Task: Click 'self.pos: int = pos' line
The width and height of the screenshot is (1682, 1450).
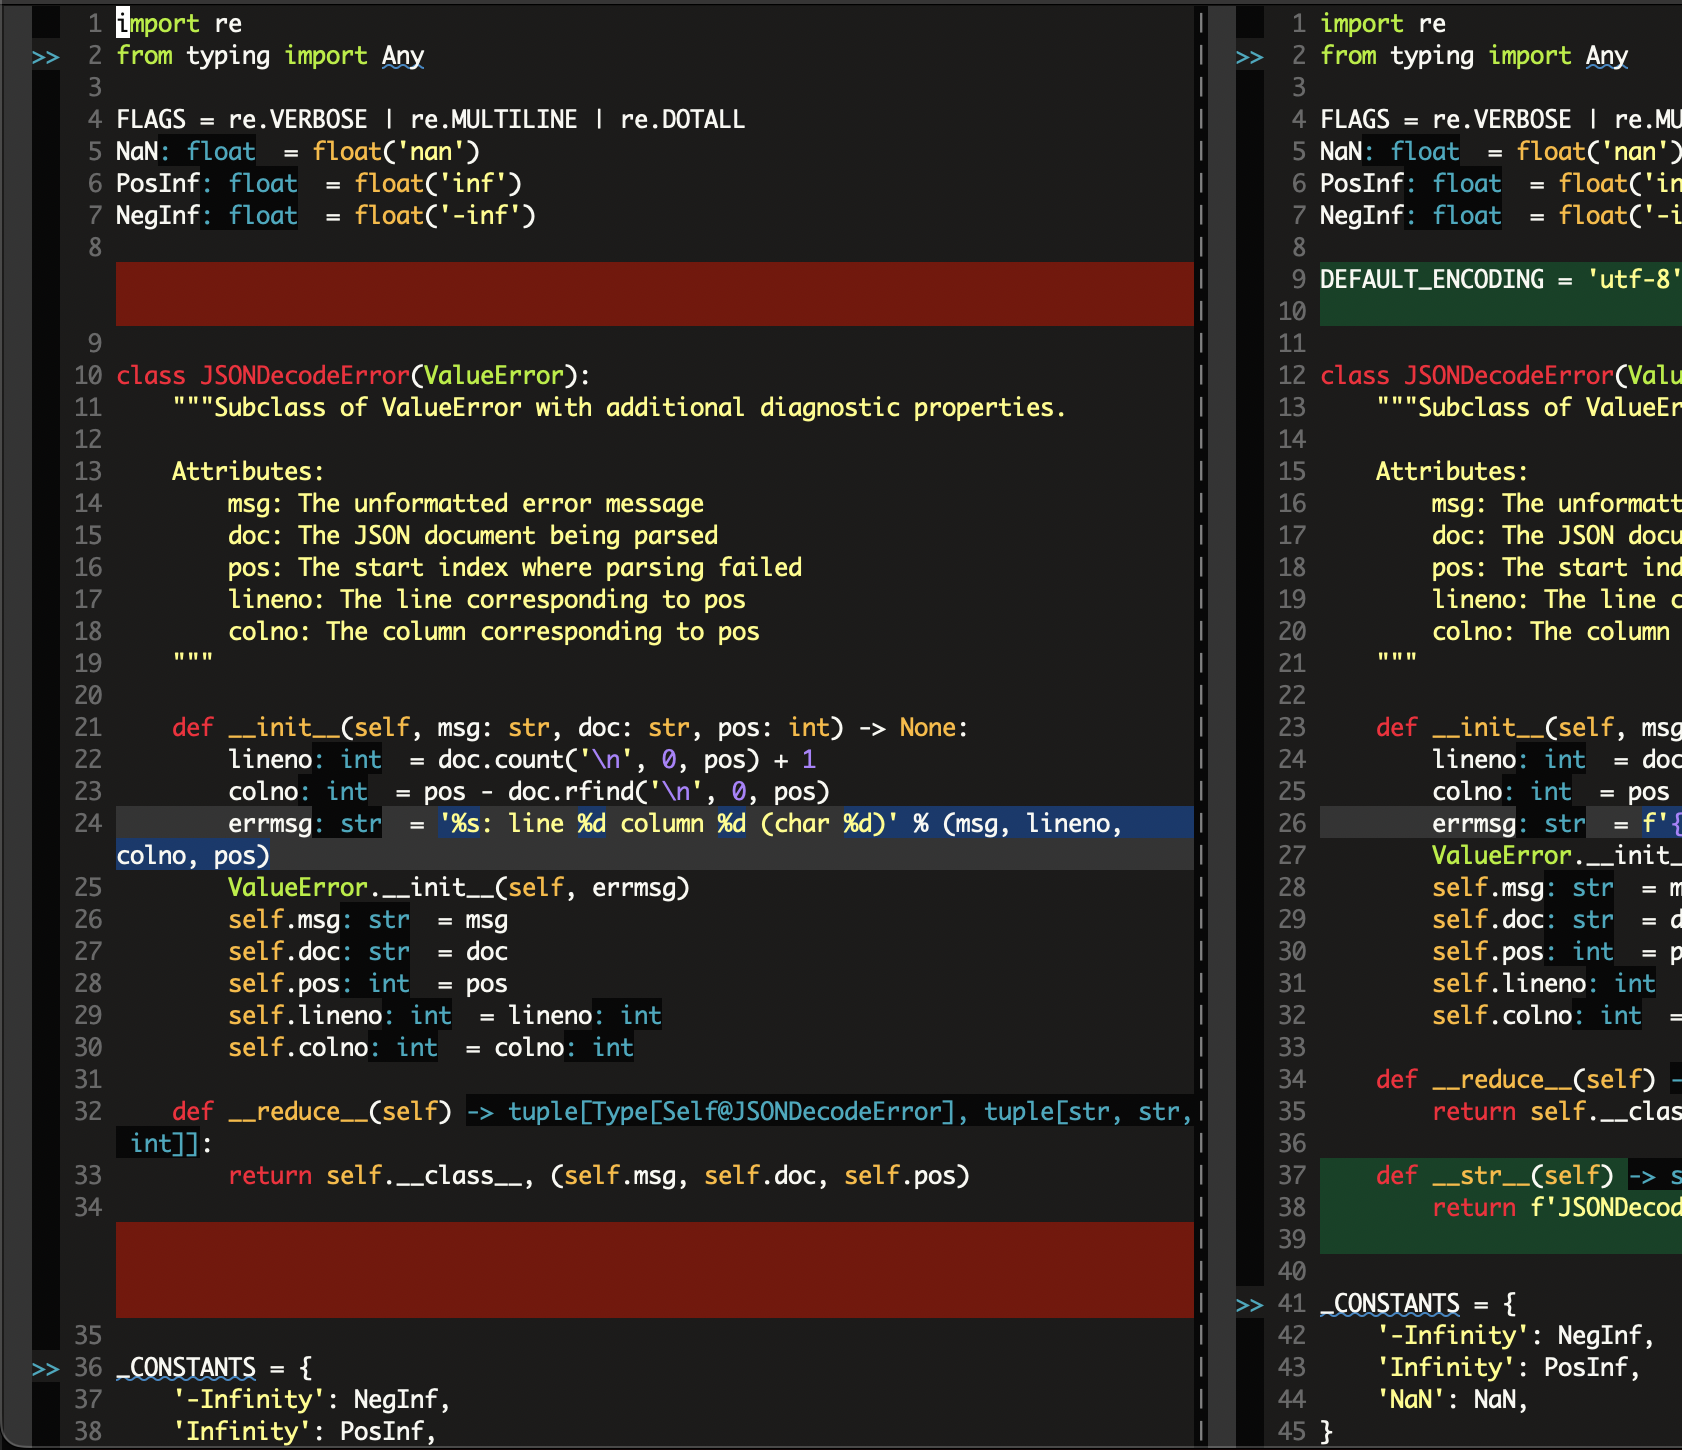Action: click(x=368, y=984)
